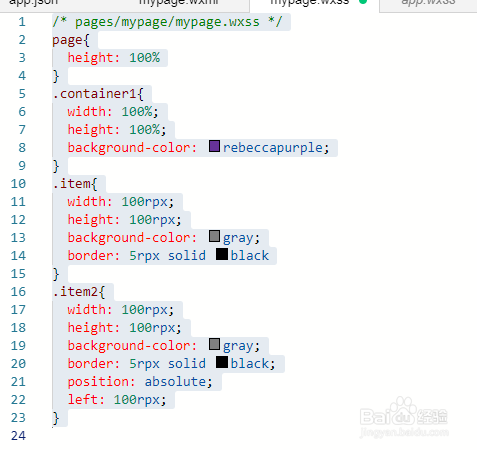Select the mypage.wxss tab
Image resolution: width=477 pixels, height=450 pixels.
(310, 3)
